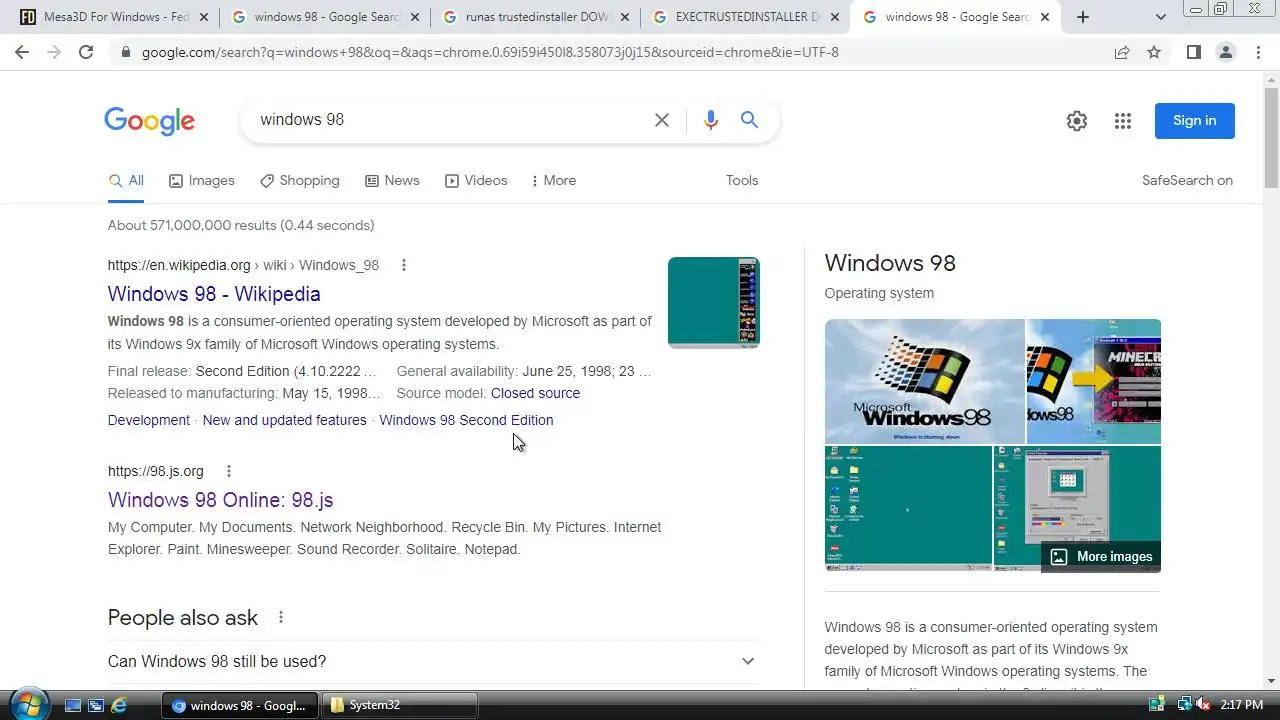Open the Google apps grid icon
This screenshot has width=1280, height=720.
[1123, 121]
